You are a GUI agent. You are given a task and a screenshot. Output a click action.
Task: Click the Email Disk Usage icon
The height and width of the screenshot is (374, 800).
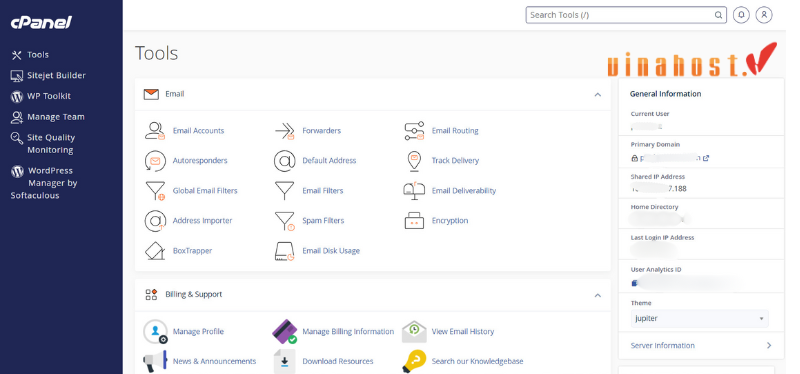pyautogui.click(x=285, y=251)
